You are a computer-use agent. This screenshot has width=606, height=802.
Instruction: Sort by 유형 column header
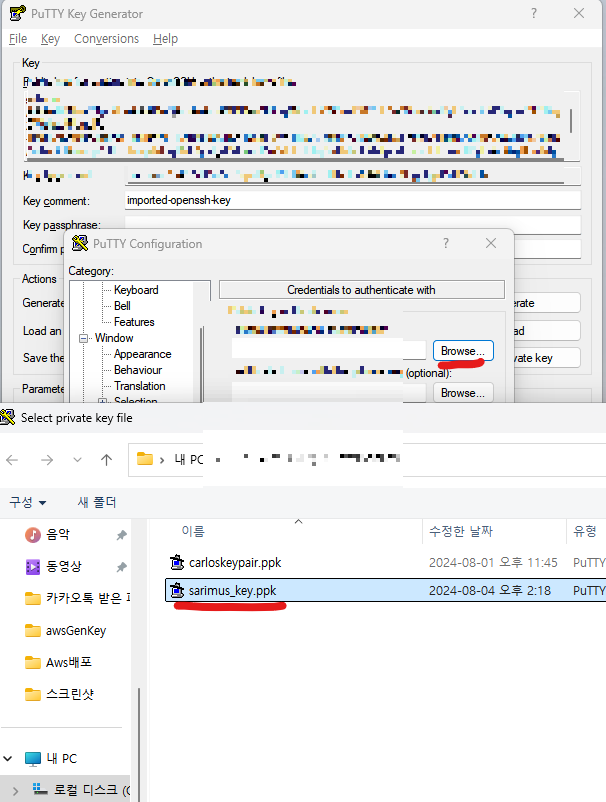(x=585, y=531)
